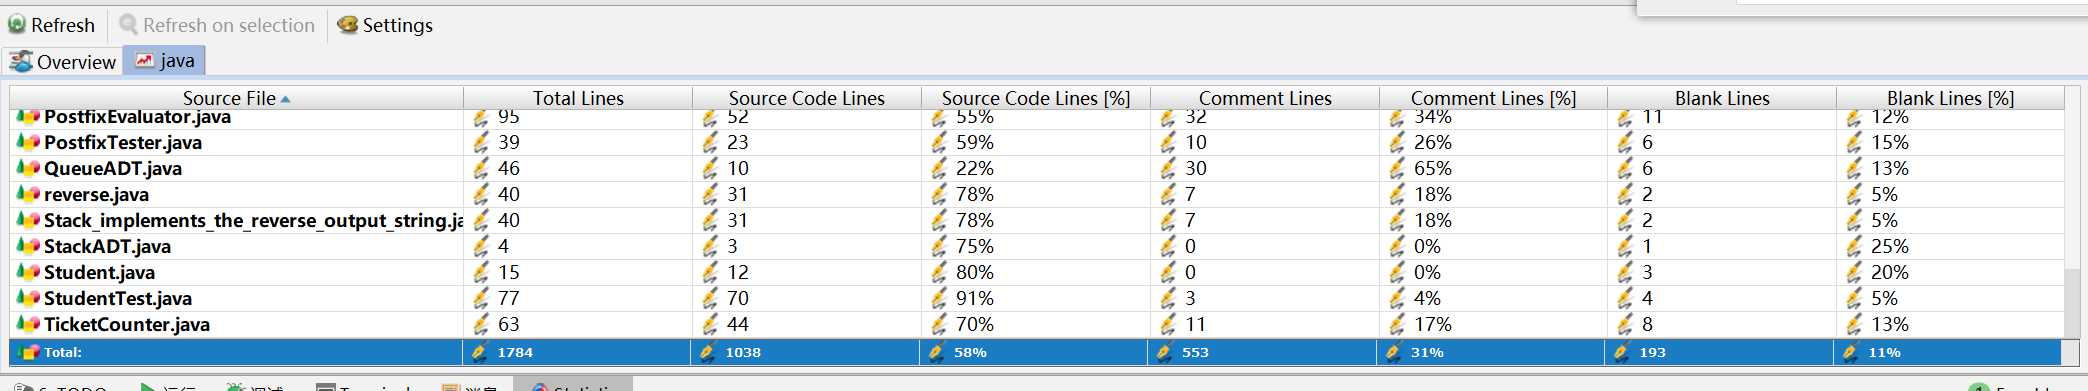Select the Student.java file name
The image size is (2088, 391).
99,272
